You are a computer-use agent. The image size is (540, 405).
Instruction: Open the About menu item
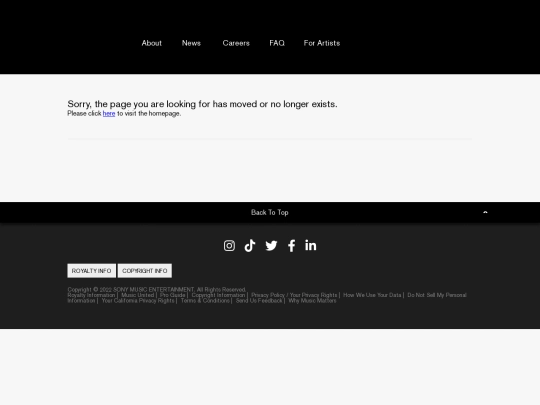pyautogui.click(x=152, y=43)
